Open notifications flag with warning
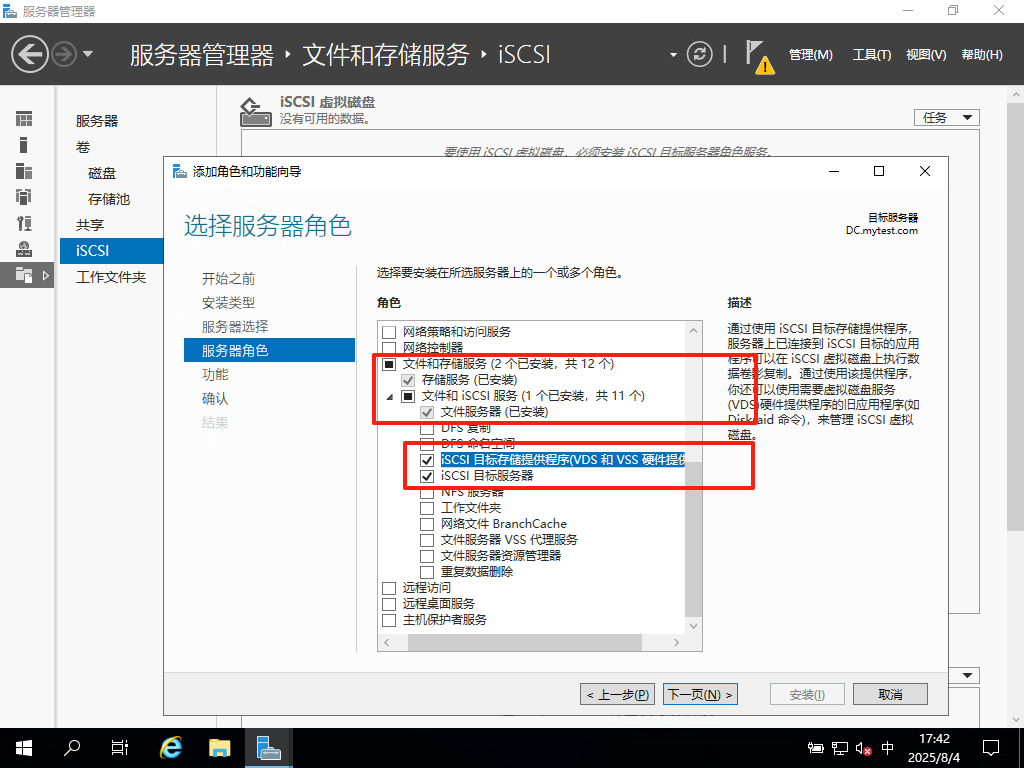Screen dimensions: 1024x768 (760, 57)
